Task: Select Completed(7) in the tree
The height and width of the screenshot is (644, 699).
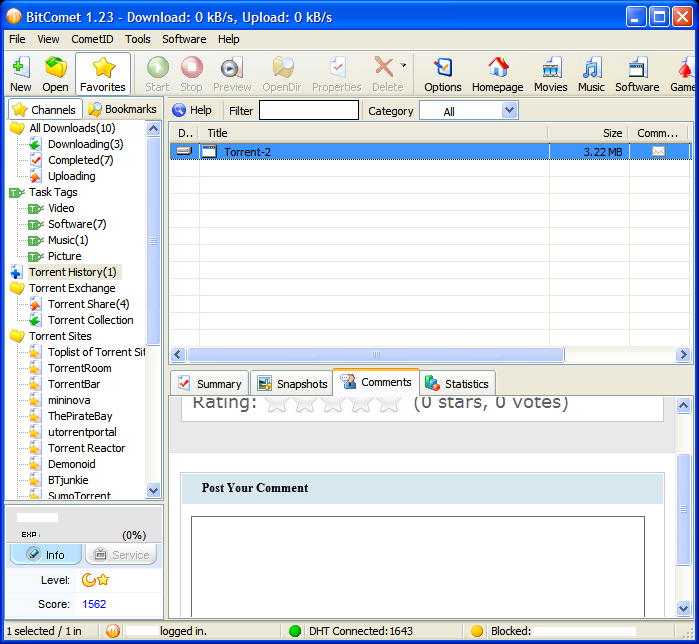Action: click(x=81, y=160)
